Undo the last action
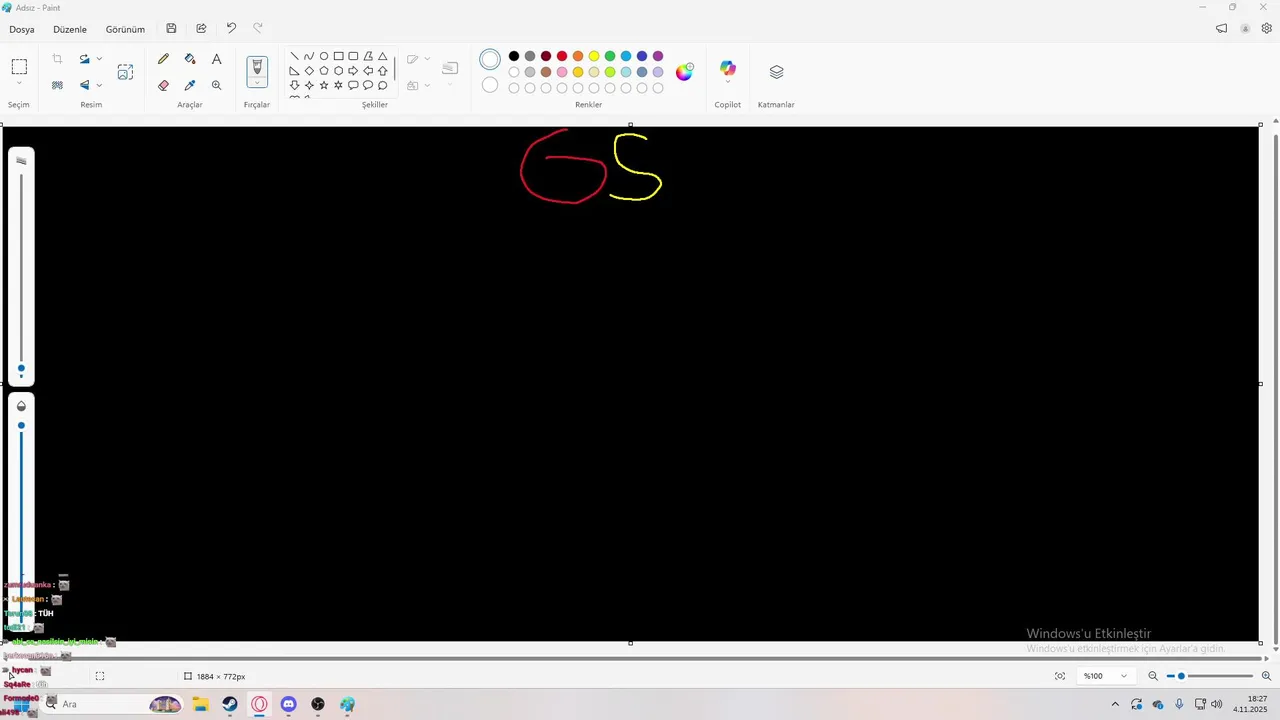 [x=231, y=29]
